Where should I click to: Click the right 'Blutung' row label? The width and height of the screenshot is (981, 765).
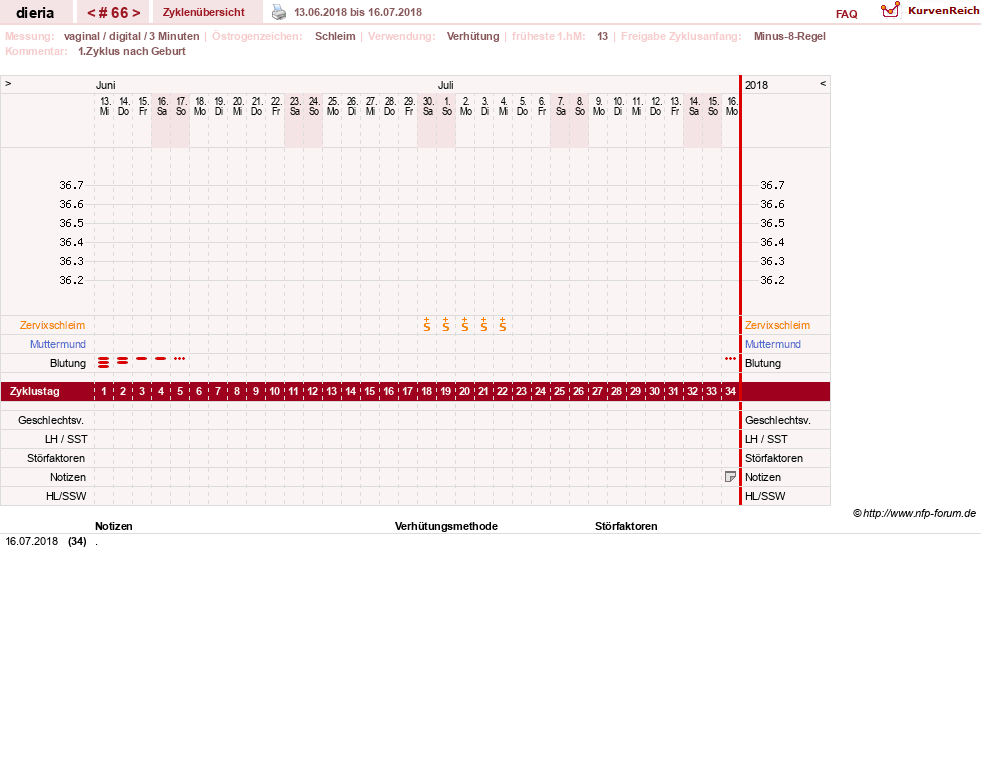(x=763, y=363)
